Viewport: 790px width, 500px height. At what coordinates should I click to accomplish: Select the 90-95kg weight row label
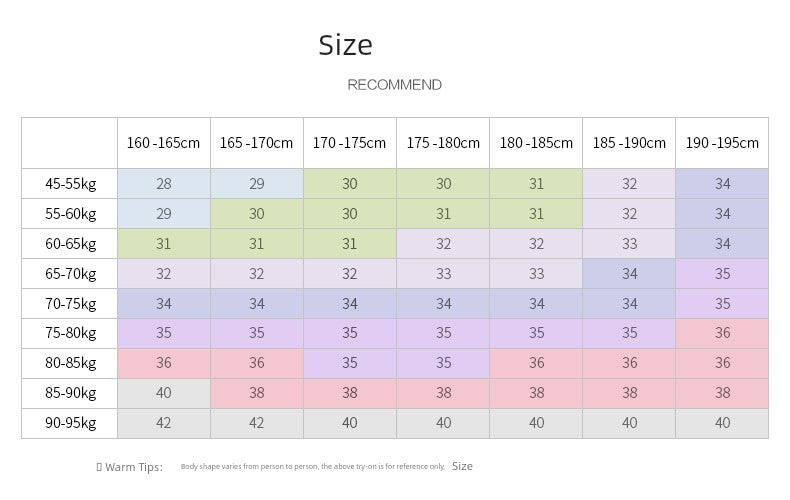70,423
